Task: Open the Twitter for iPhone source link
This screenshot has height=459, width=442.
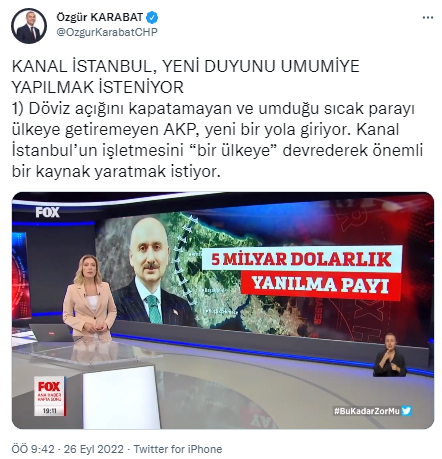Action: [x=178, y=449]
